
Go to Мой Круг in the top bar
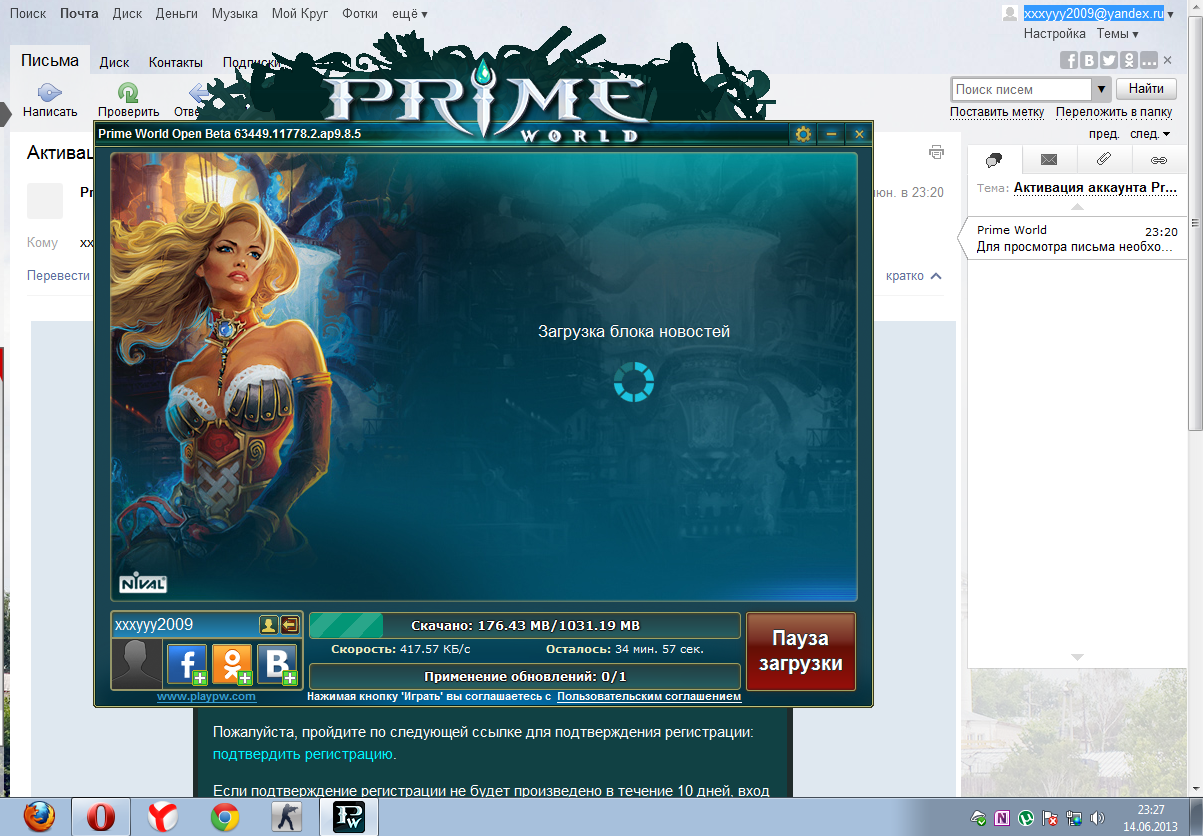300,14
